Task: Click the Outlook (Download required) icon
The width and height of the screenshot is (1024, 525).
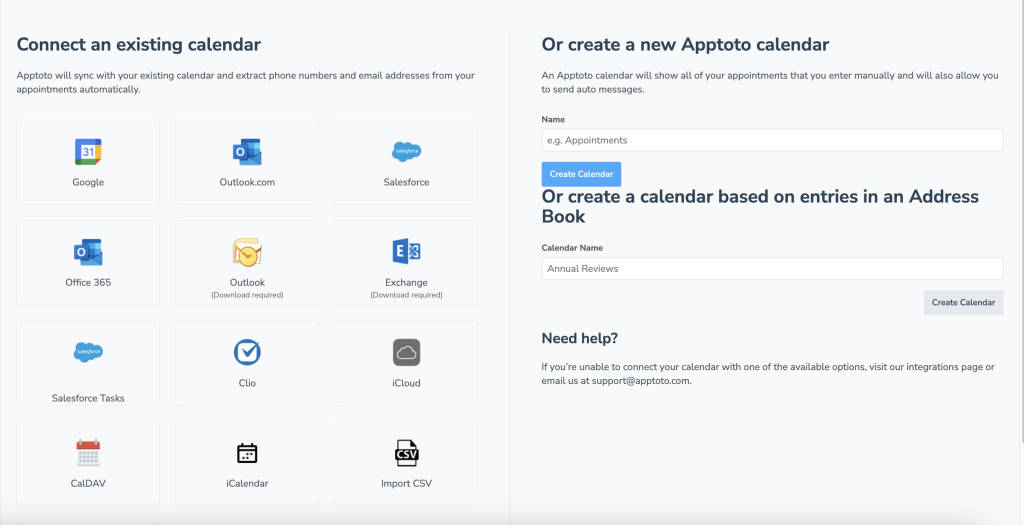Action: (247, 252)
